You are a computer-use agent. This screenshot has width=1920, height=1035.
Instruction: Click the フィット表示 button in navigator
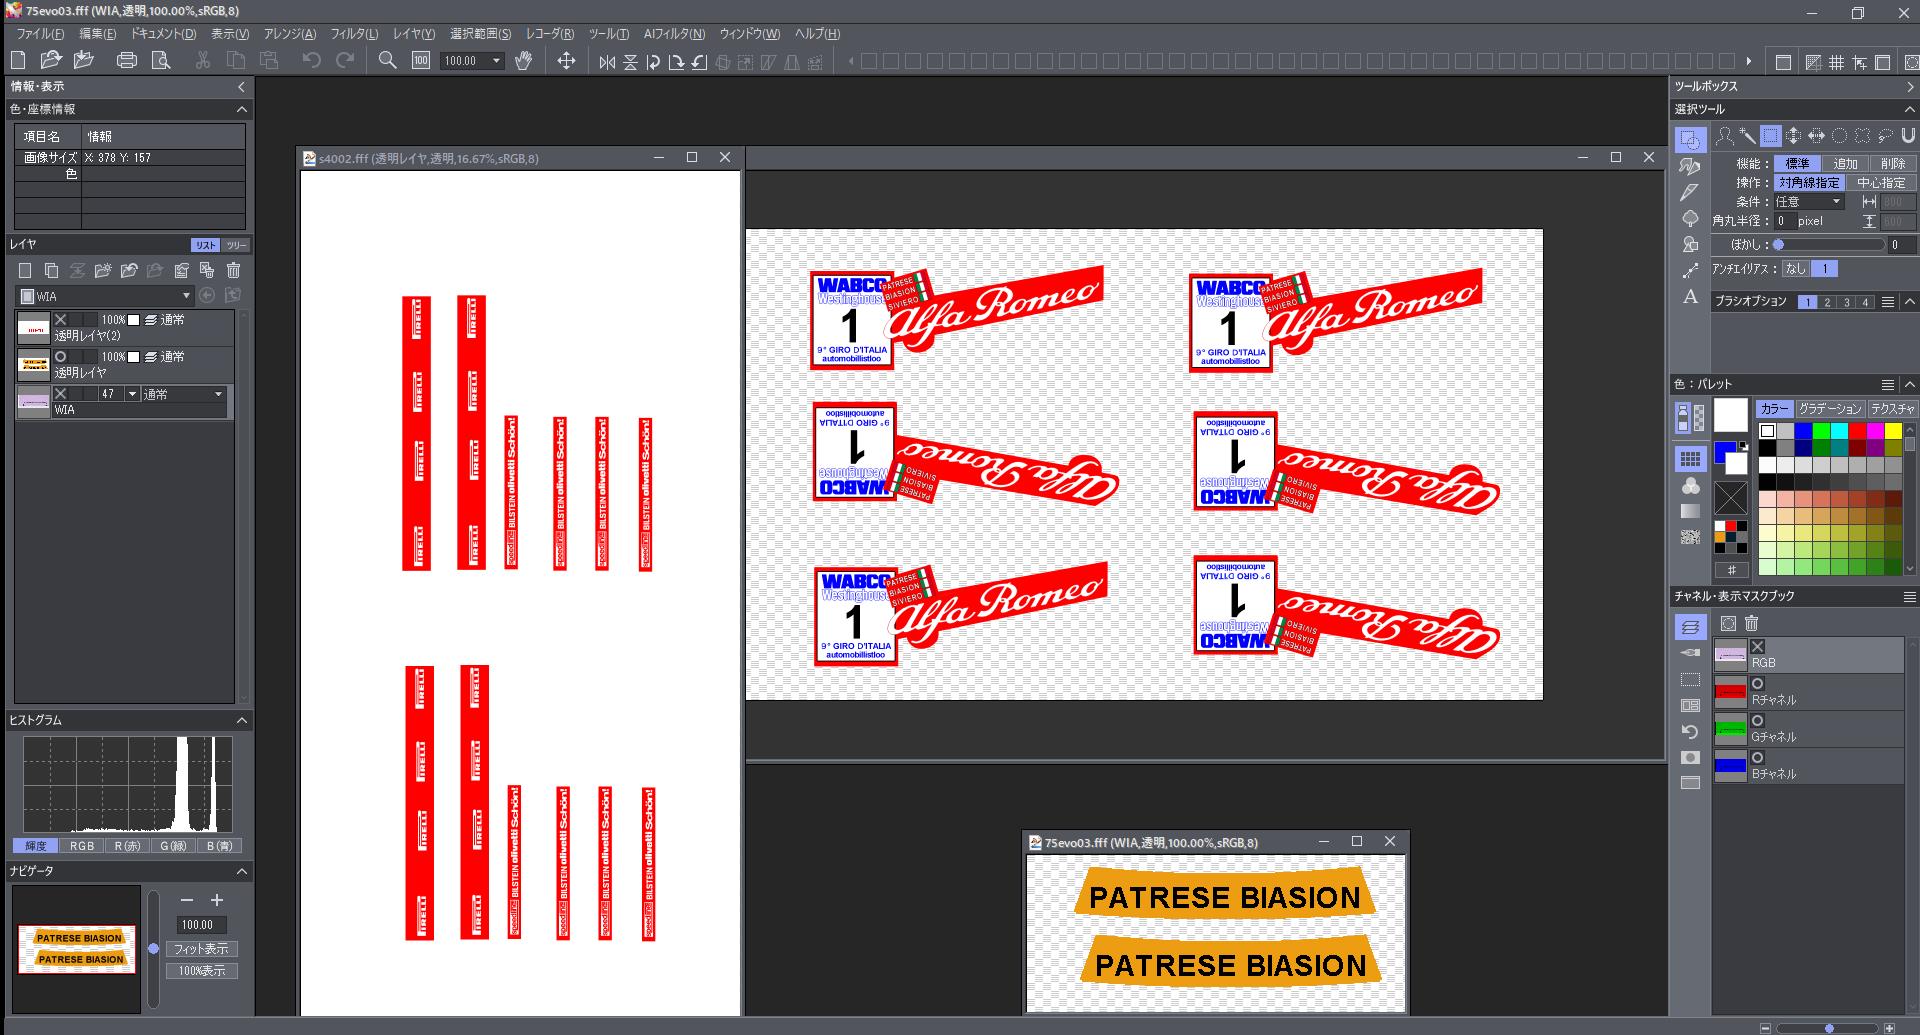tap(201, 949)
